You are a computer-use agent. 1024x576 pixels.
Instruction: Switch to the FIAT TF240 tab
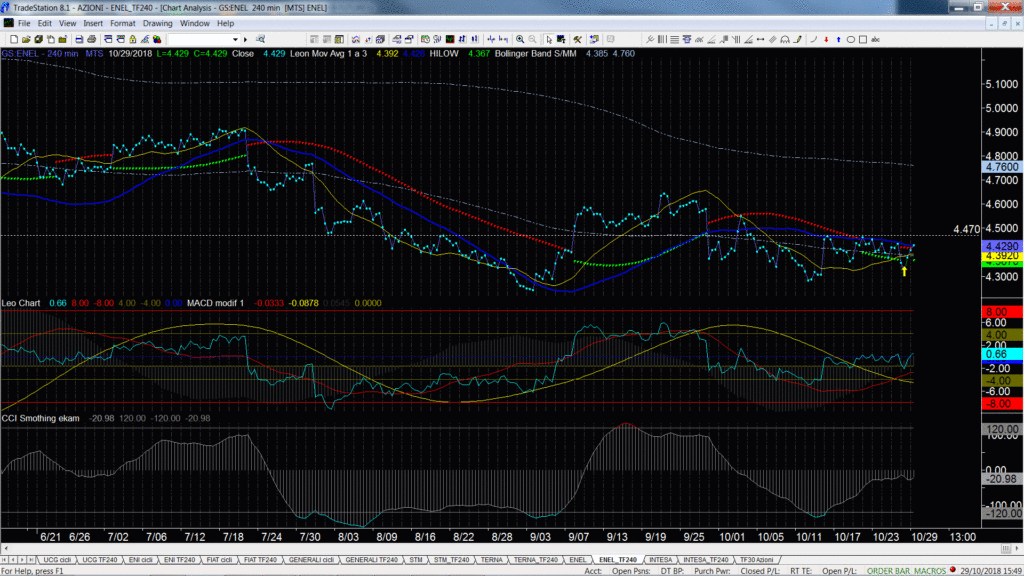click(260, 560)
